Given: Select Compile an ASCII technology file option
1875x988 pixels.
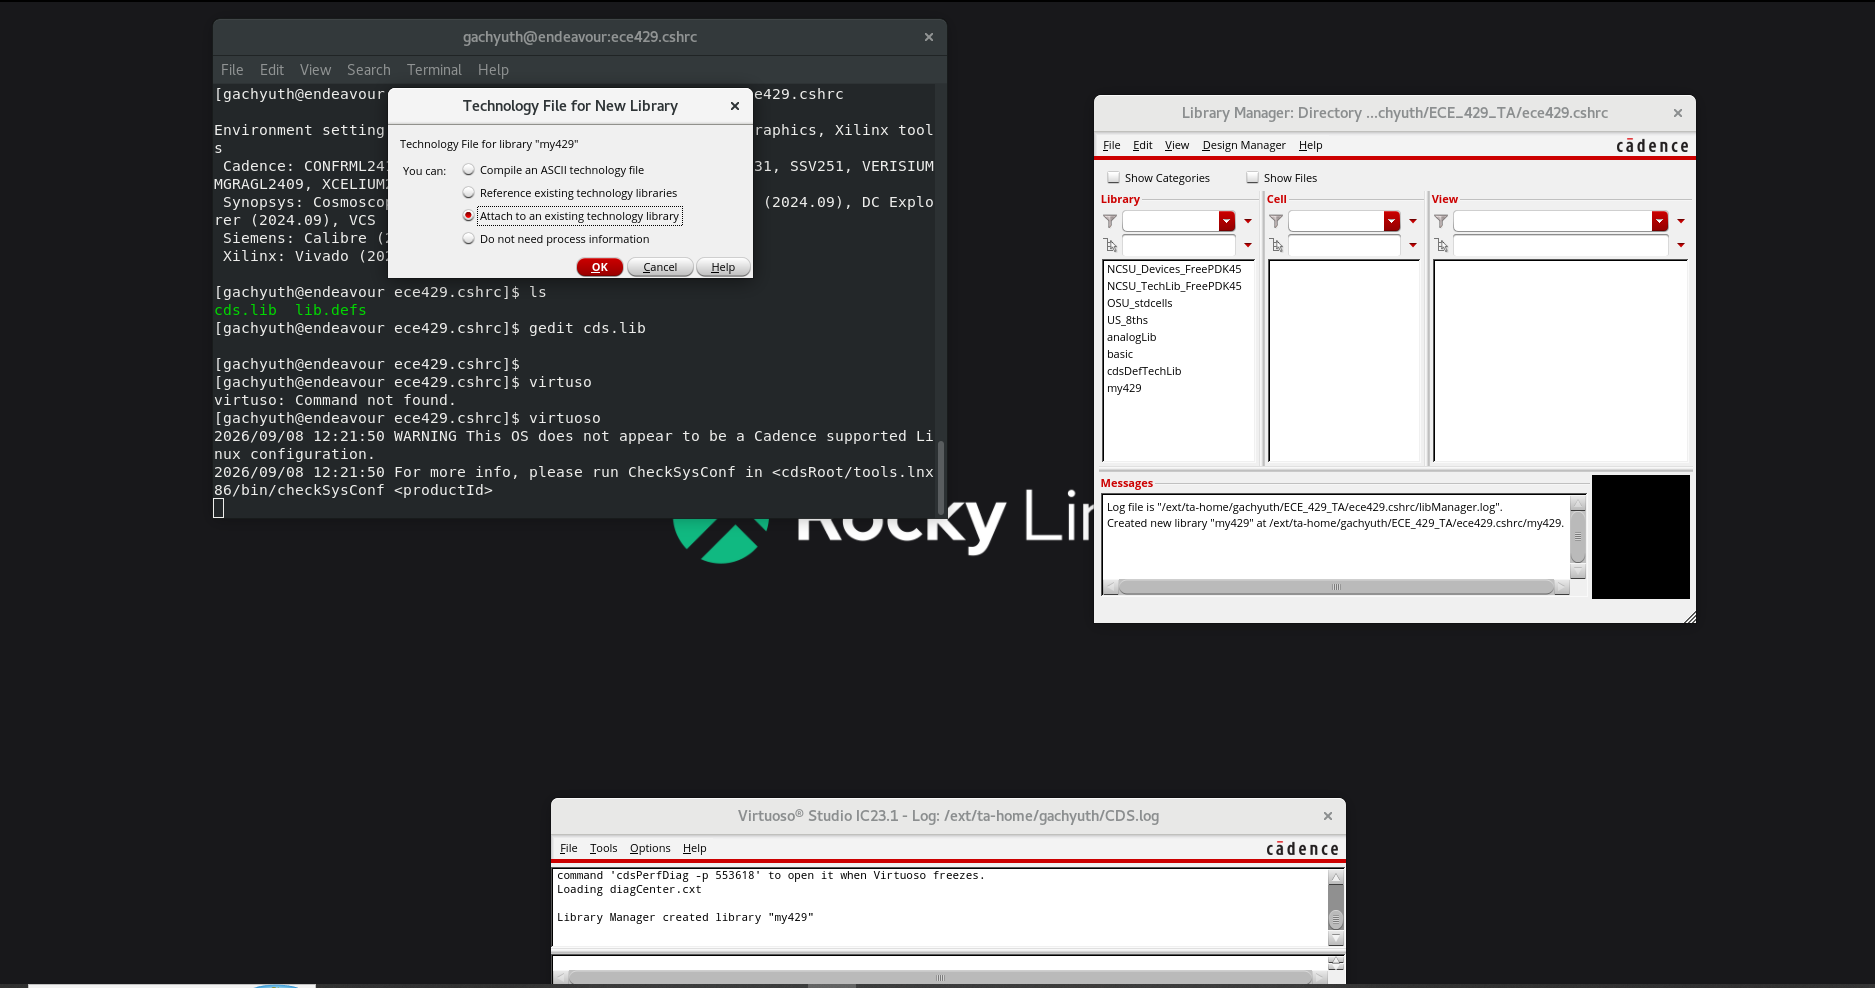Looking at the screenshot, I should click(x=468, y=170).
